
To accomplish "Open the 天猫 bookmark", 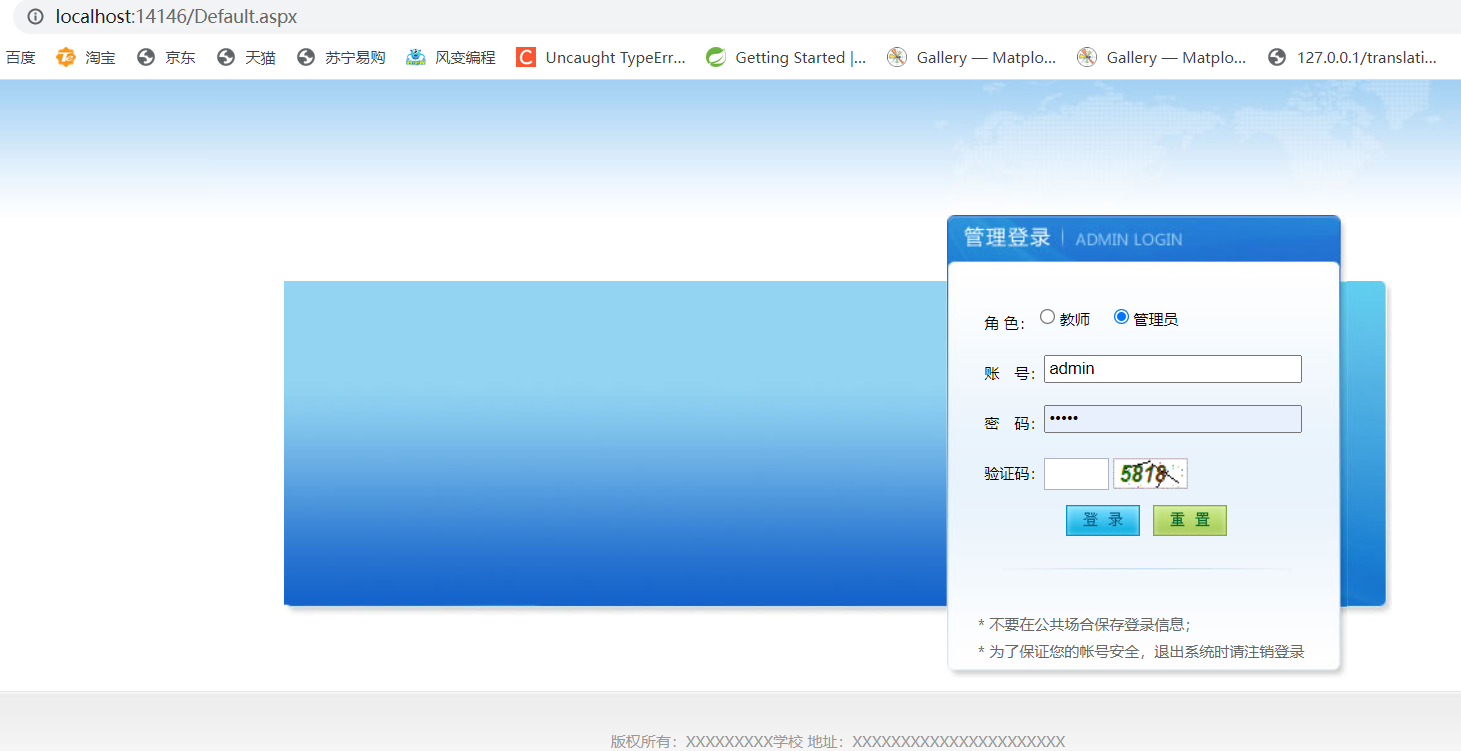I will click(x=245, y=57).
